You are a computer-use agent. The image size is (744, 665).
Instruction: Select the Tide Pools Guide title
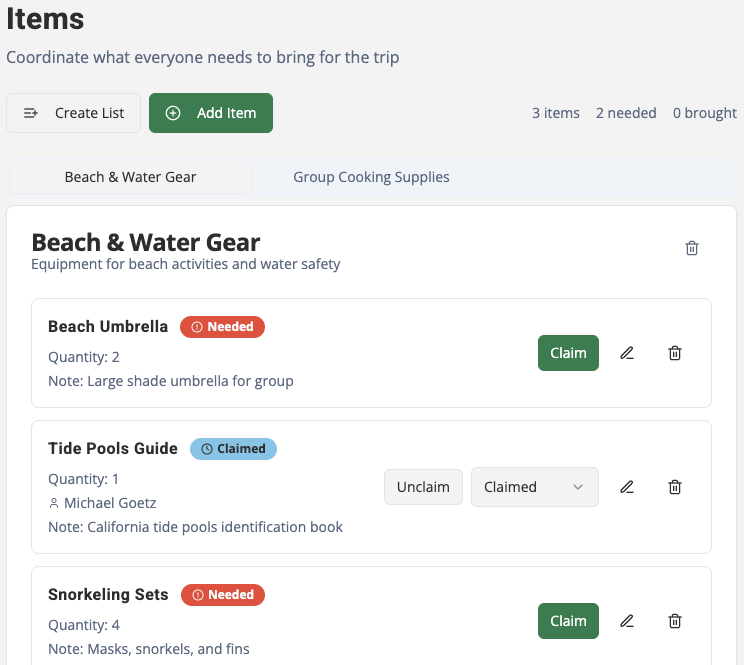pyautogui.click(x=113, y=449)
